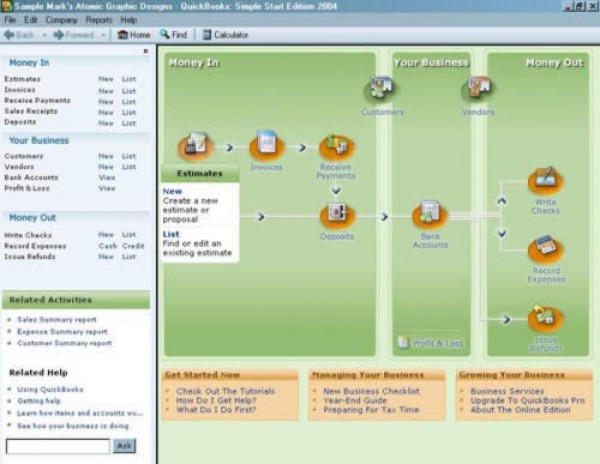Open Profit & Loss in Your Business panel

[x=430, y=343]
